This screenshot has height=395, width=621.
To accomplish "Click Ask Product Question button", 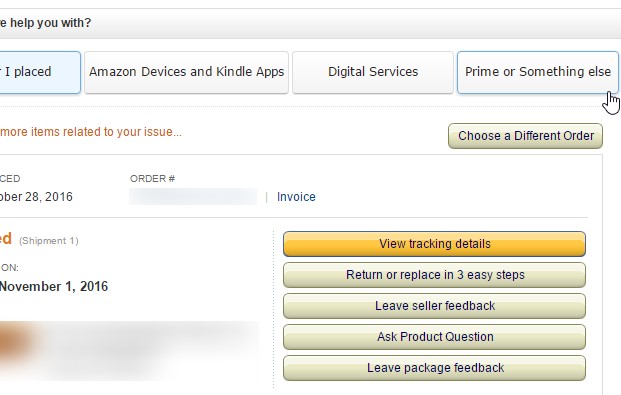I will pyautogui.click(x=434, y=337).
